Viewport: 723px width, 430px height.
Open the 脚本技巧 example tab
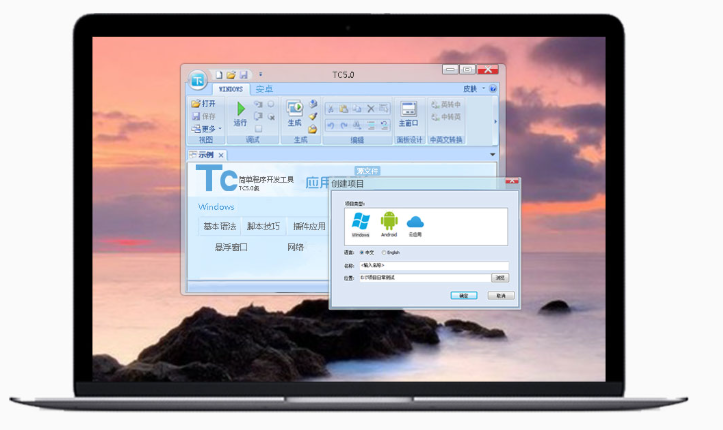point(263,226)
